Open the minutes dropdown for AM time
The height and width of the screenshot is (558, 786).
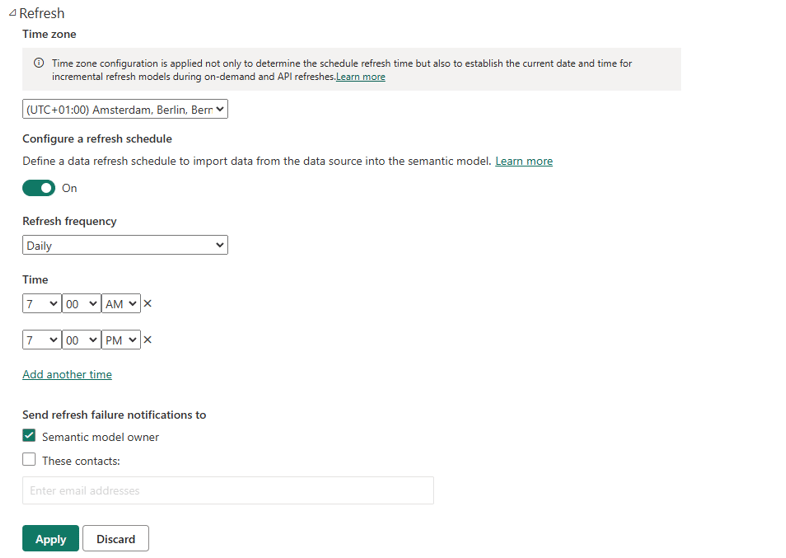(81, 304)
